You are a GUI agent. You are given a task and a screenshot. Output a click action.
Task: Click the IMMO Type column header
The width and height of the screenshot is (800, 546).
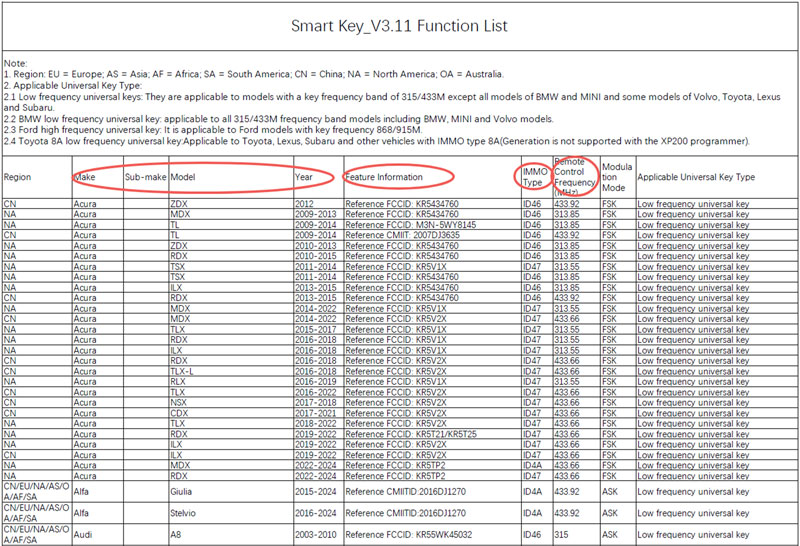tap(535, 177)
